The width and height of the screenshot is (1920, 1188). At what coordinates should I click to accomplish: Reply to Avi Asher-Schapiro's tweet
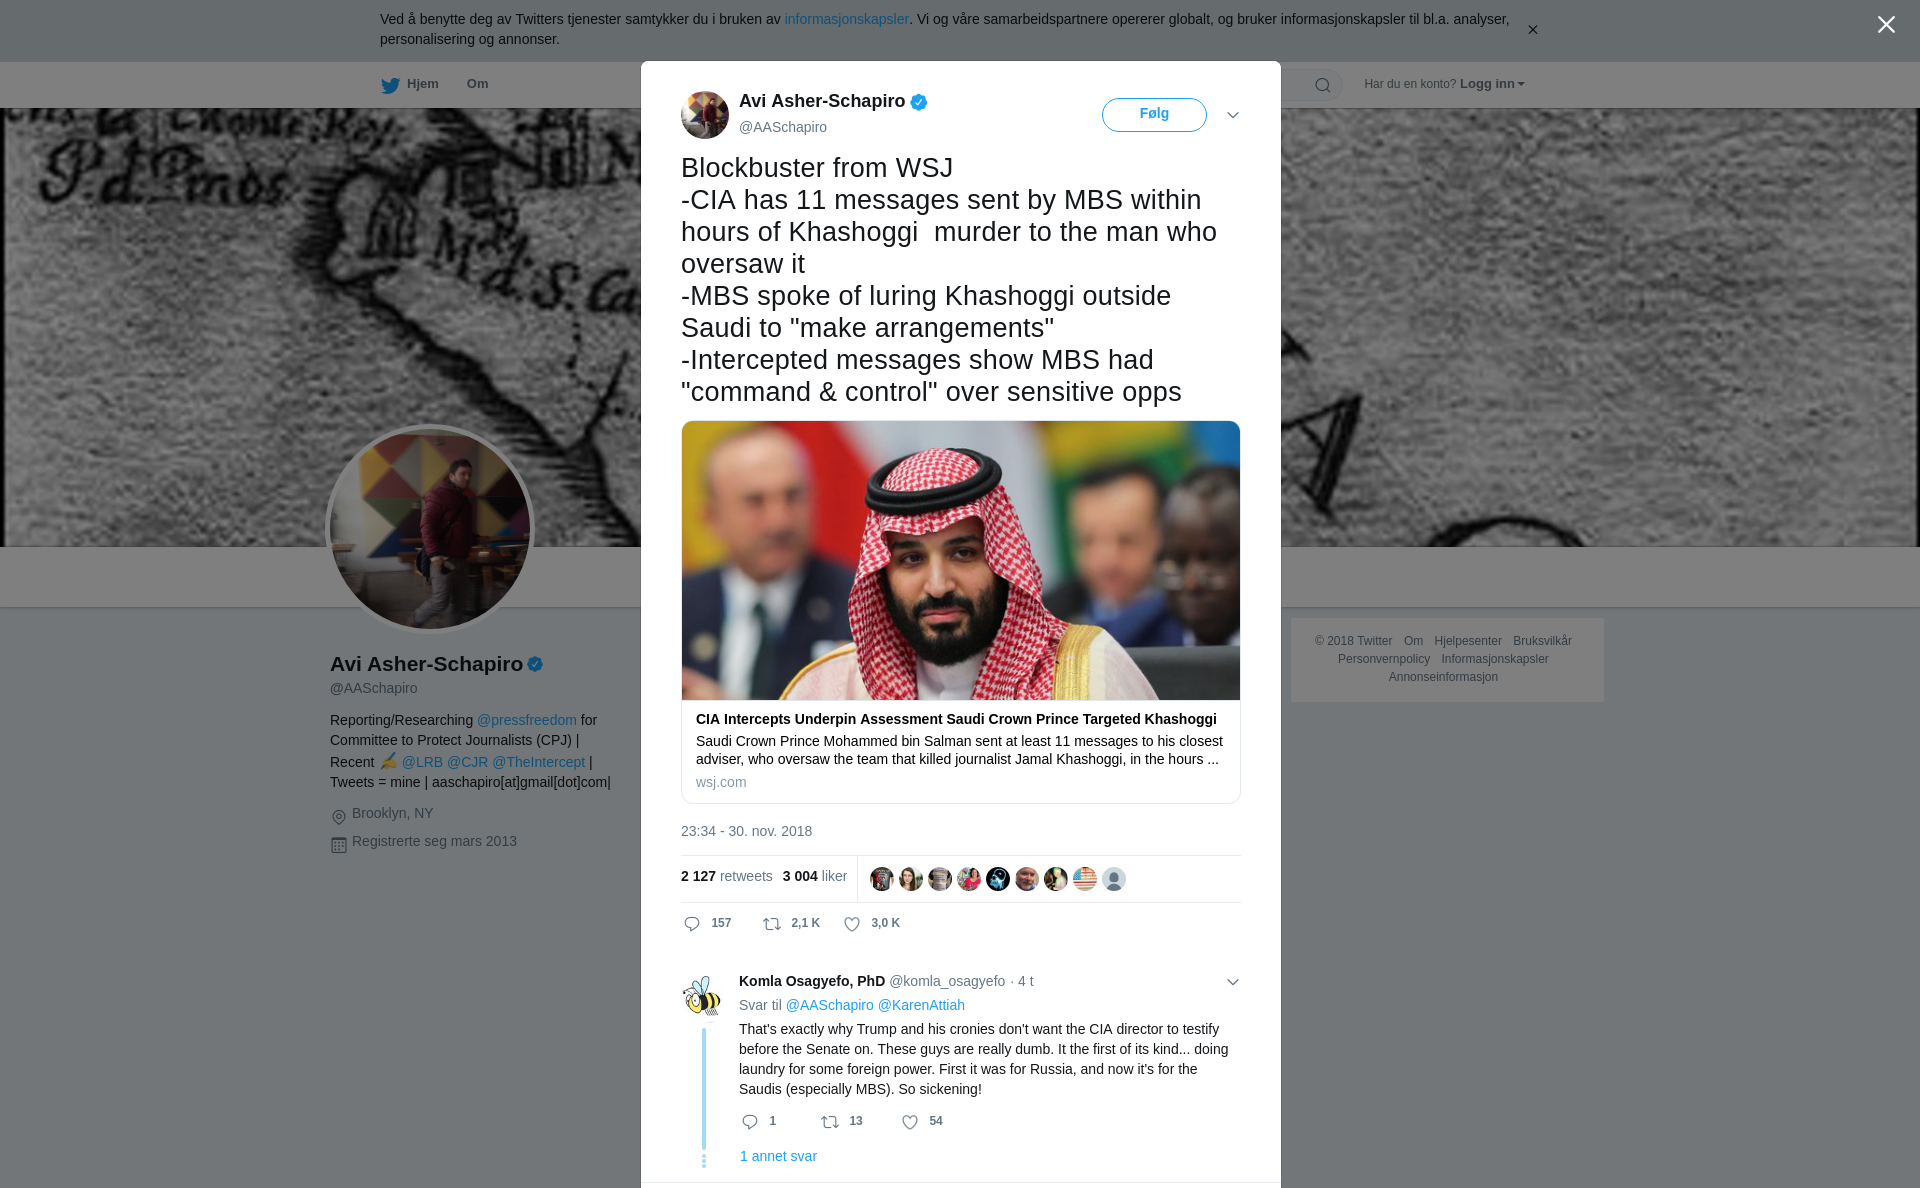point(692,924)
